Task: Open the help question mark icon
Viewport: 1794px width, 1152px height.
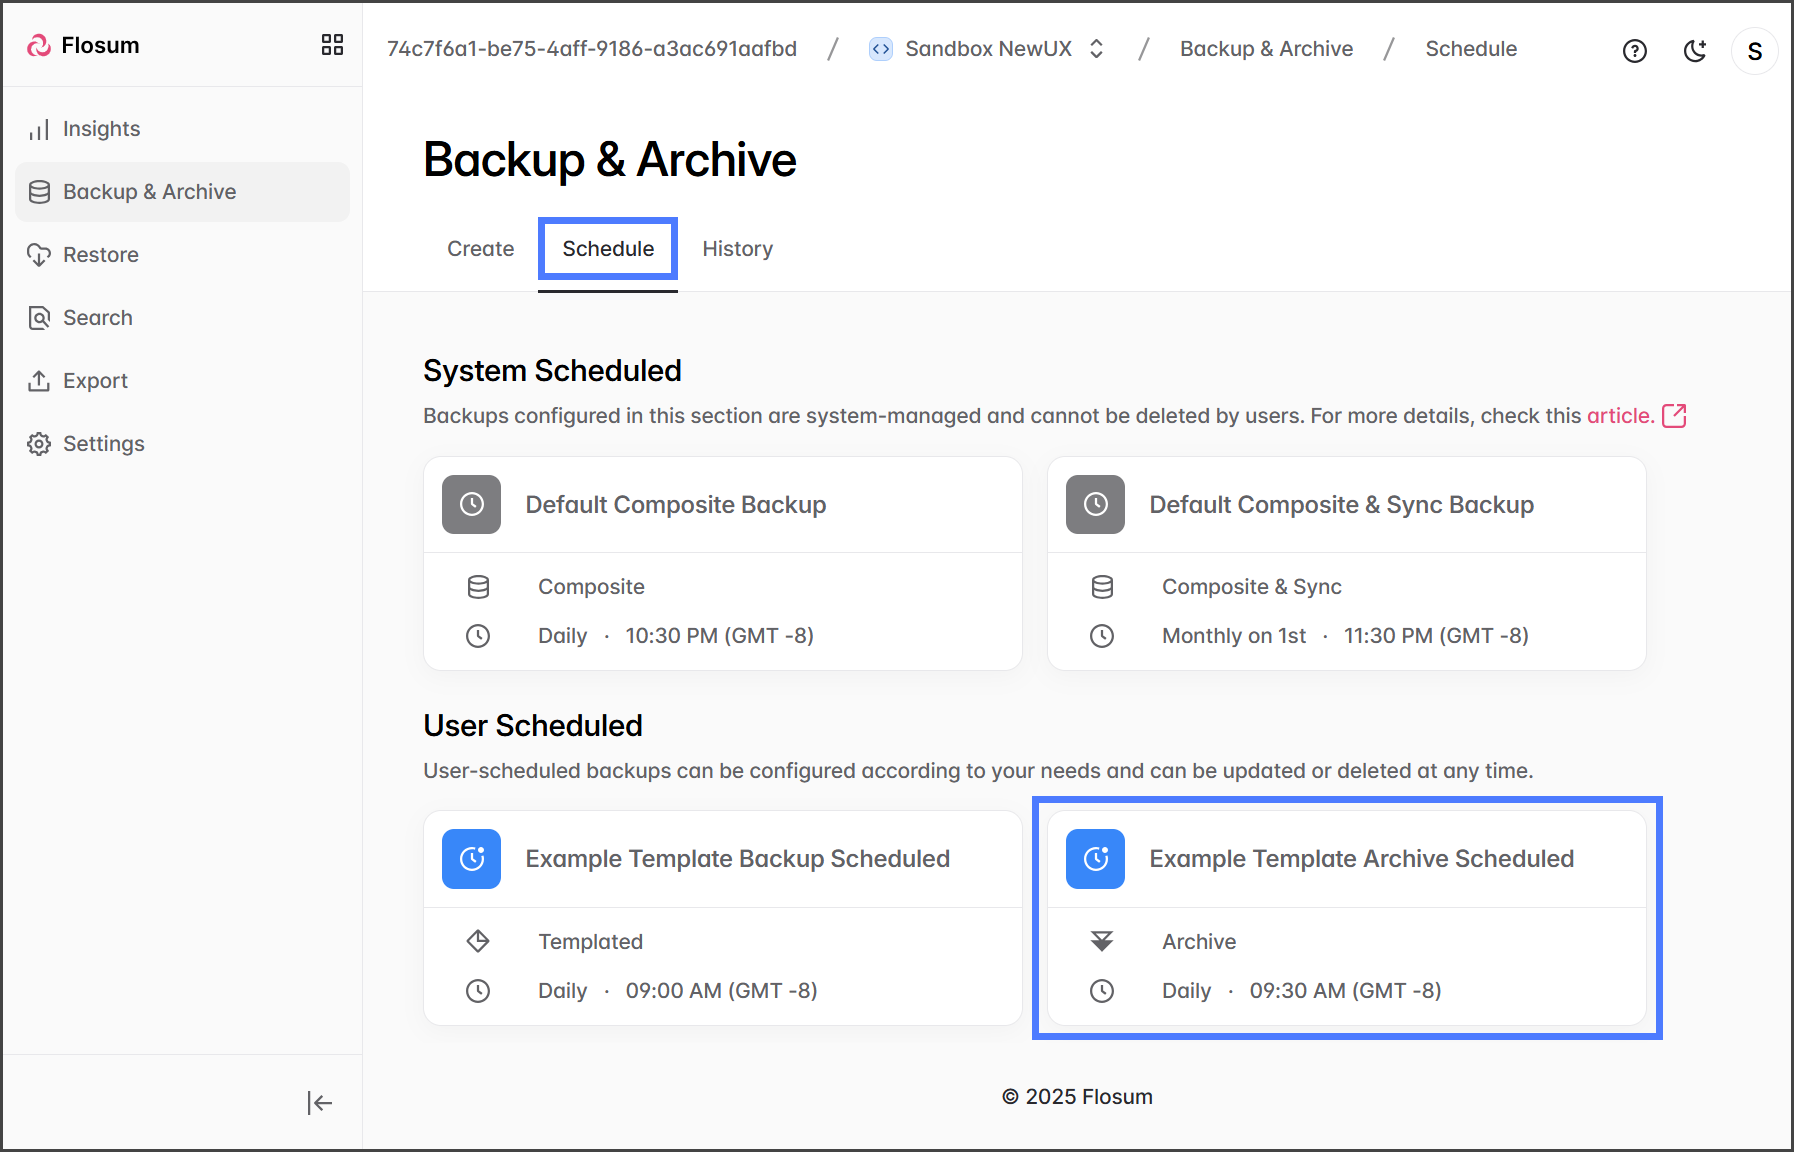Action: tap(1634, 51)
